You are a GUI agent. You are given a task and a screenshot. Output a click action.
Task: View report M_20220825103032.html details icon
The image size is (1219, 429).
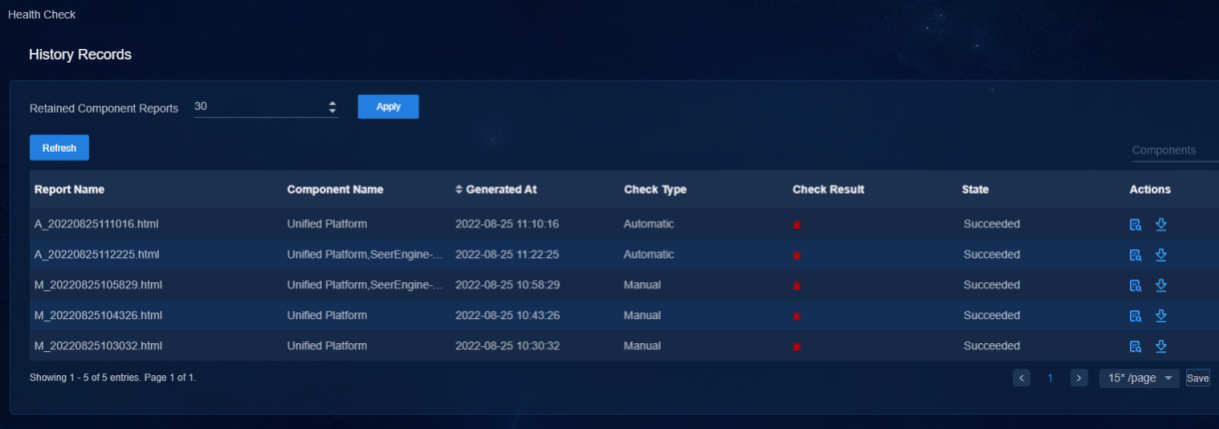[1135, 347]
